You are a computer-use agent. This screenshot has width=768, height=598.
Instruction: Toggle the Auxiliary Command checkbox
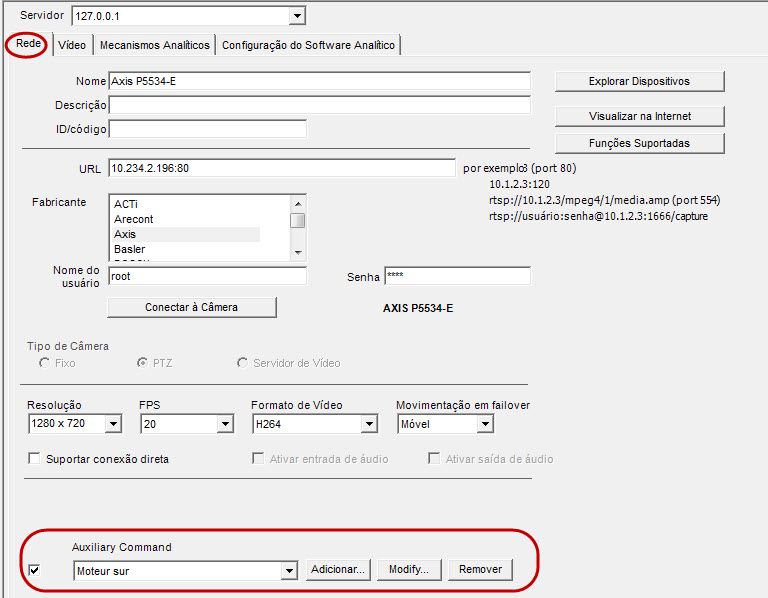coord(34,570)
